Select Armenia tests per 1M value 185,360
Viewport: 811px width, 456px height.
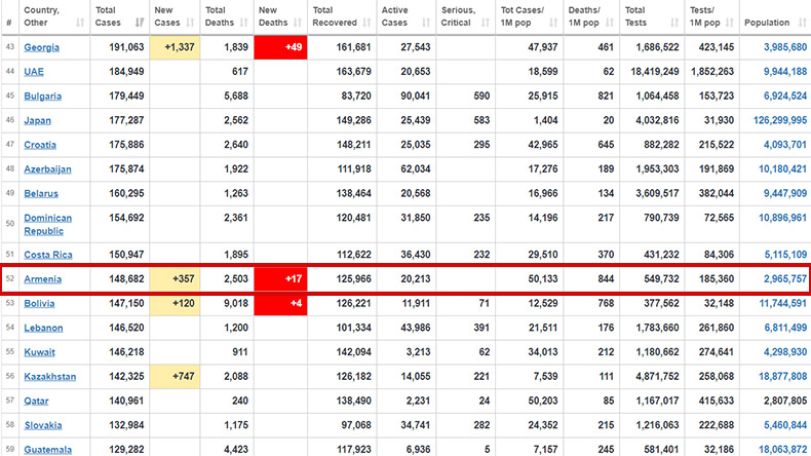tap(716, 279)
